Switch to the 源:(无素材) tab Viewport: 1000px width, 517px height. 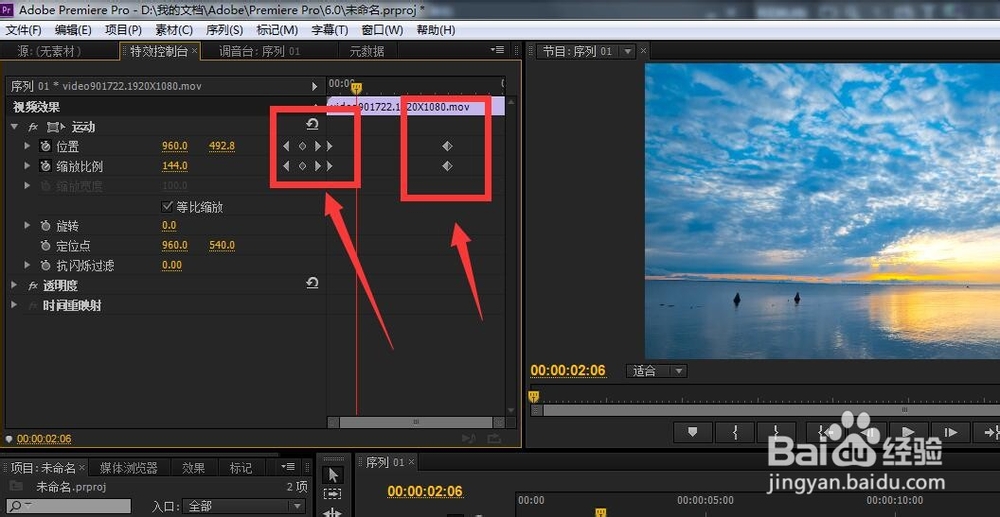click(49, 52)
